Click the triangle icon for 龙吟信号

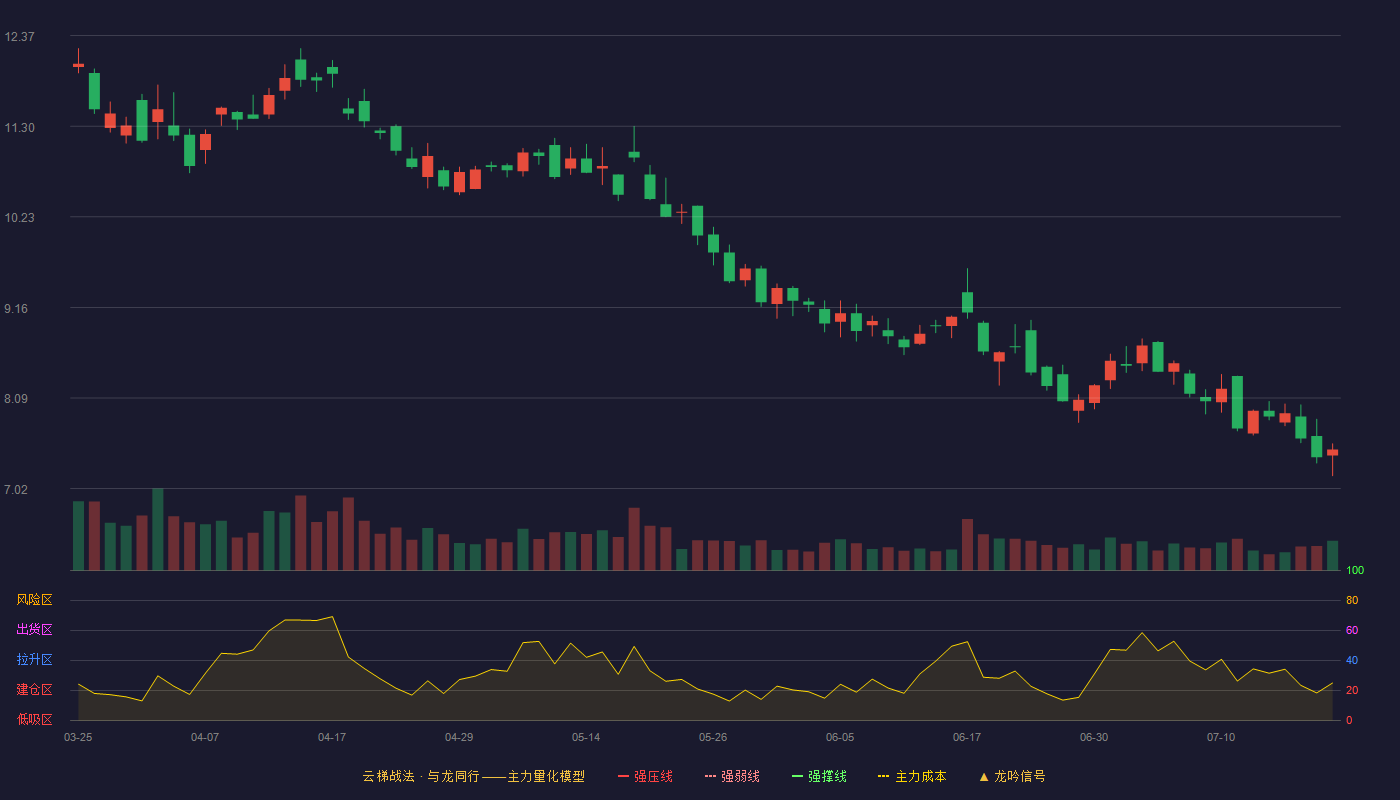(984, 776)
